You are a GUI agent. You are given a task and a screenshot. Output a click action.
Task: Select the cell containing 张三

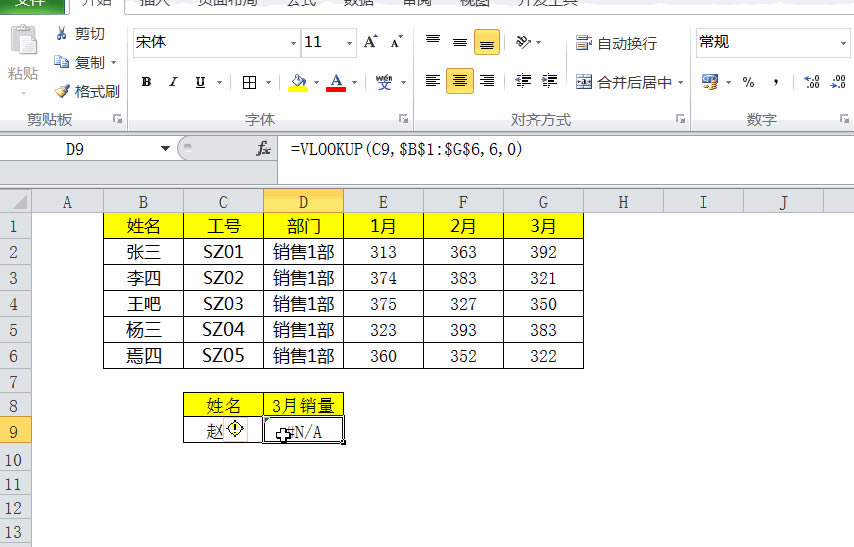(x=143, y=252)
